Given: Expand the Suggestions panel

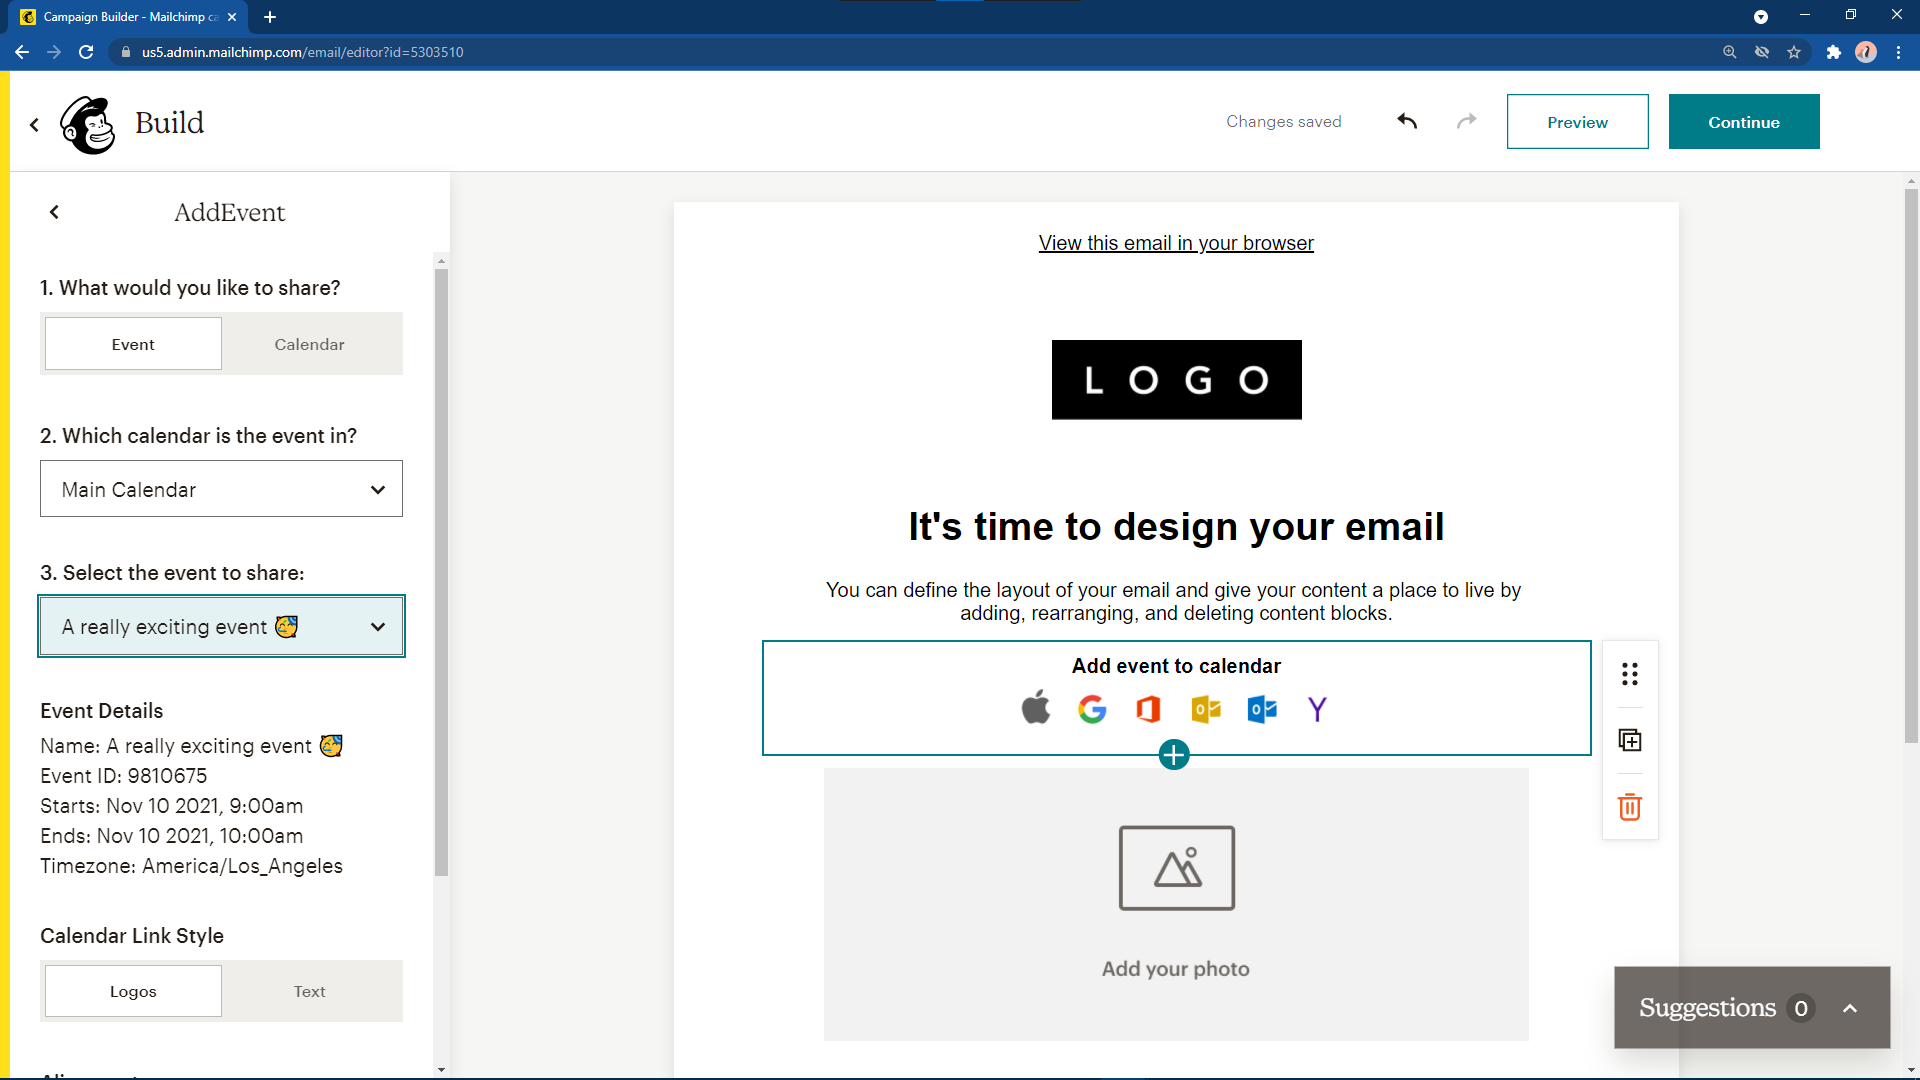Looking at the screenshot, I should pos(1848,1007).
